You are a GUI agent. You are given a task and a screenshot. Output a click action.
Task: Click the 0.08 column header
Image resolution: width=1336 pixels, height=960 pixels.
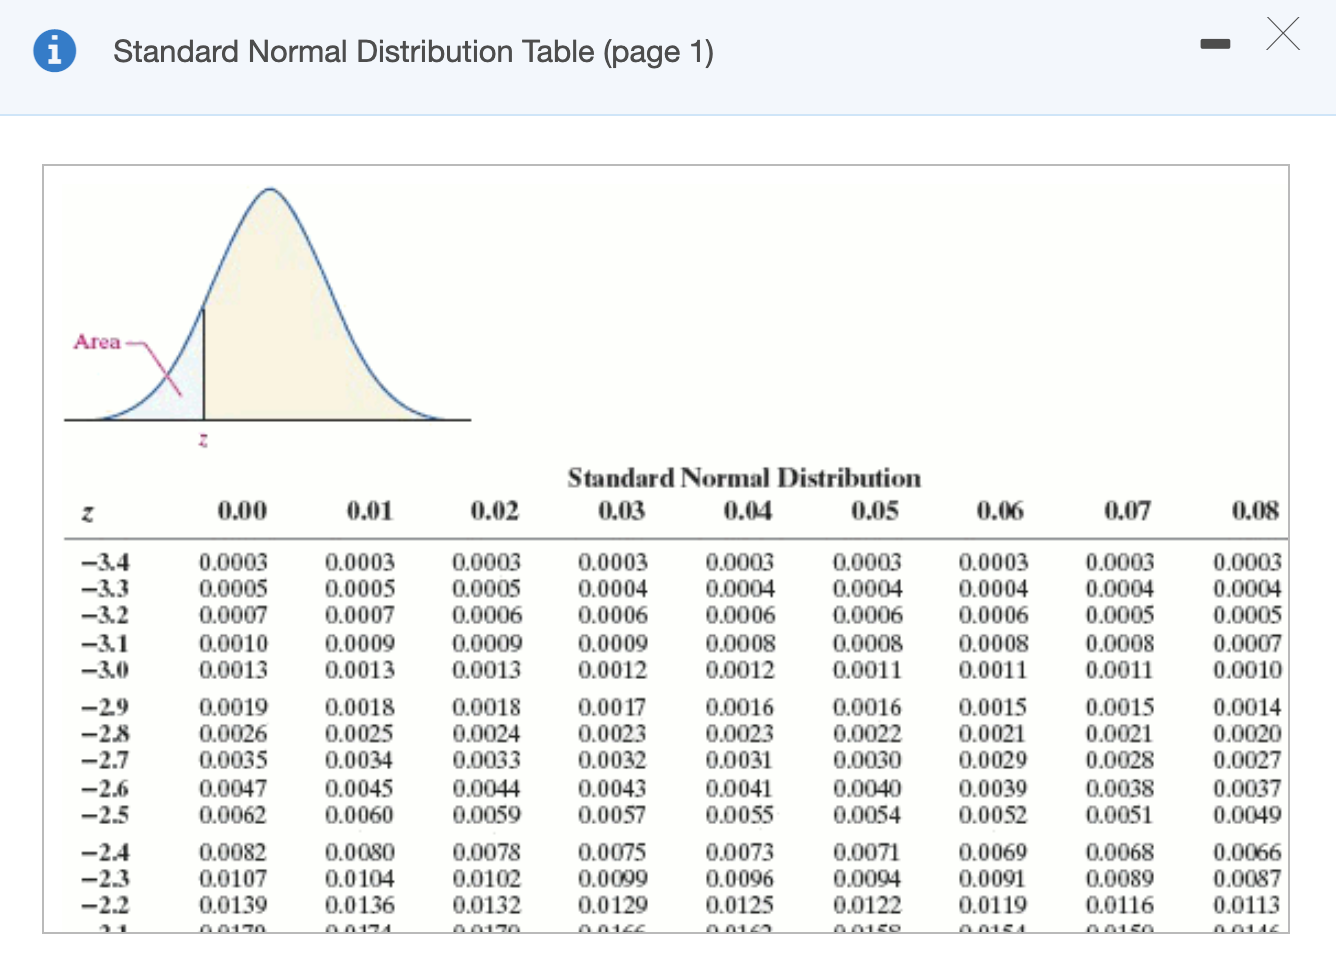tap(1255, 511)
